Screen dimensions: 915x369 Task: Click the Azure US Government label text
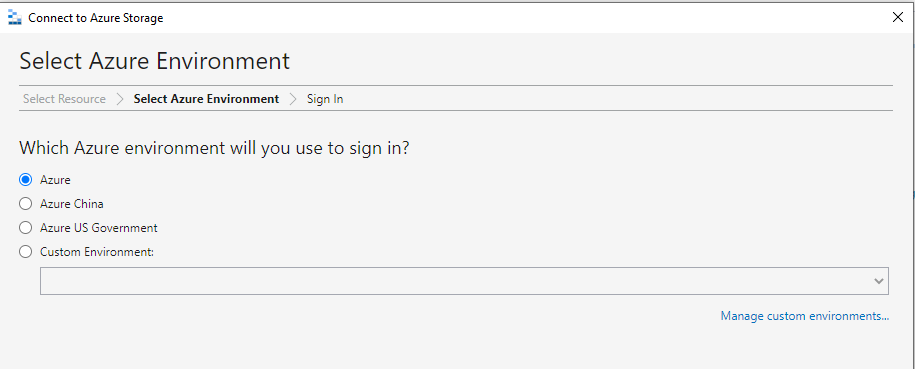pos(99,228)
